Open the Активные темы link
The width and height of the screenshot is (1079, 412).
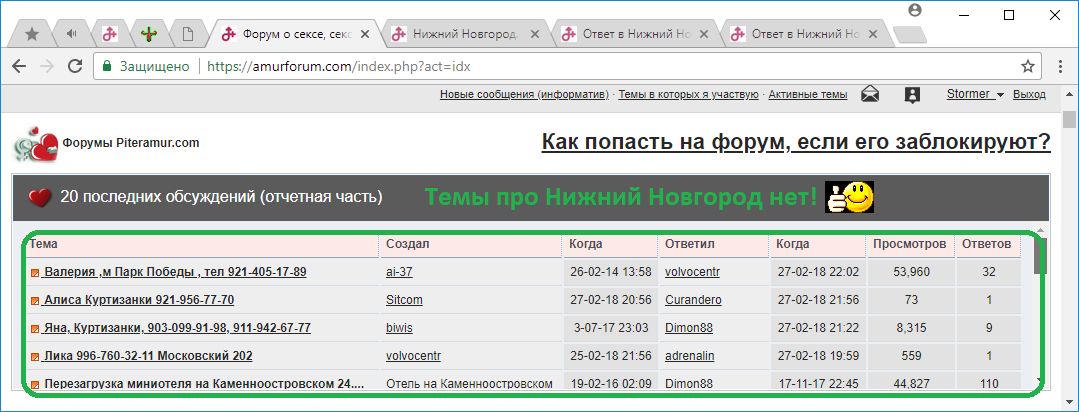click(808, 95)
